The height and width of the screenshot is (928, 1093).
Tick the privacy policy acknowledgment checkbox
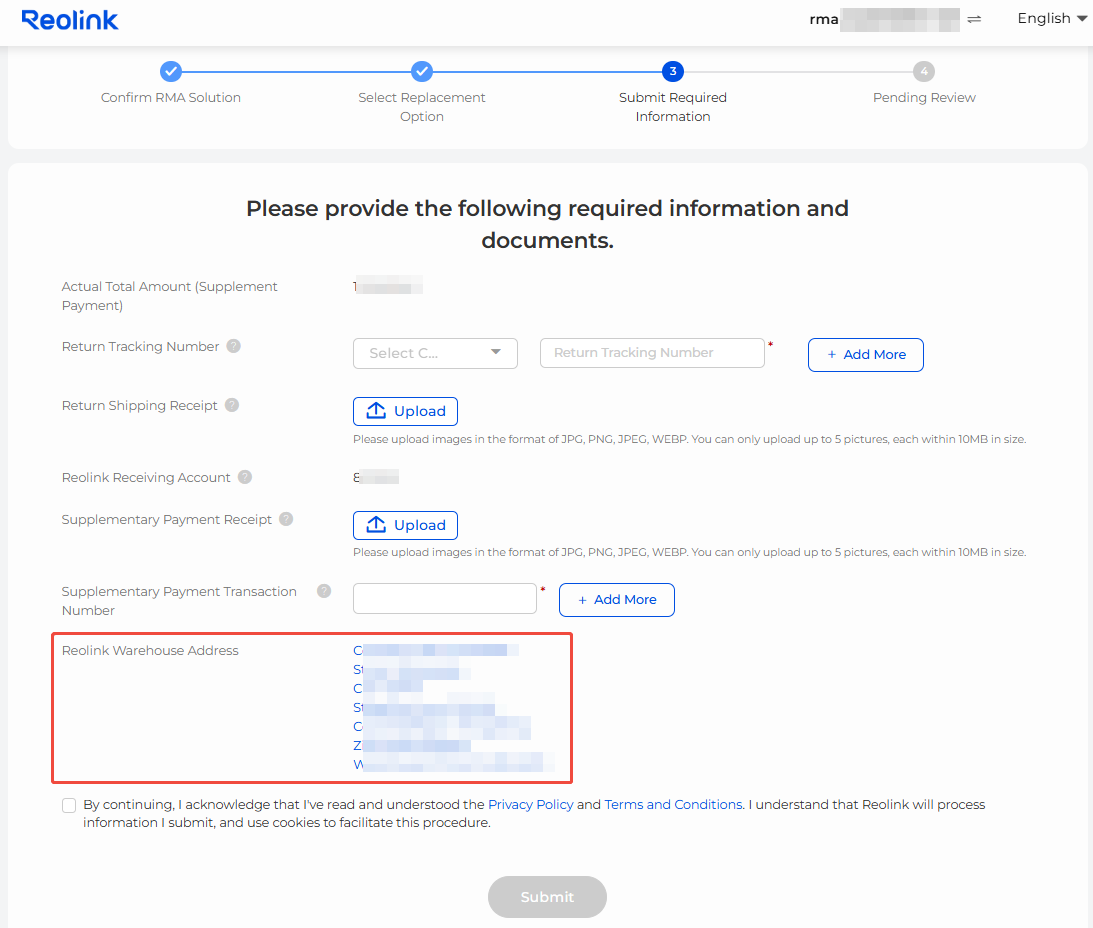69,805
